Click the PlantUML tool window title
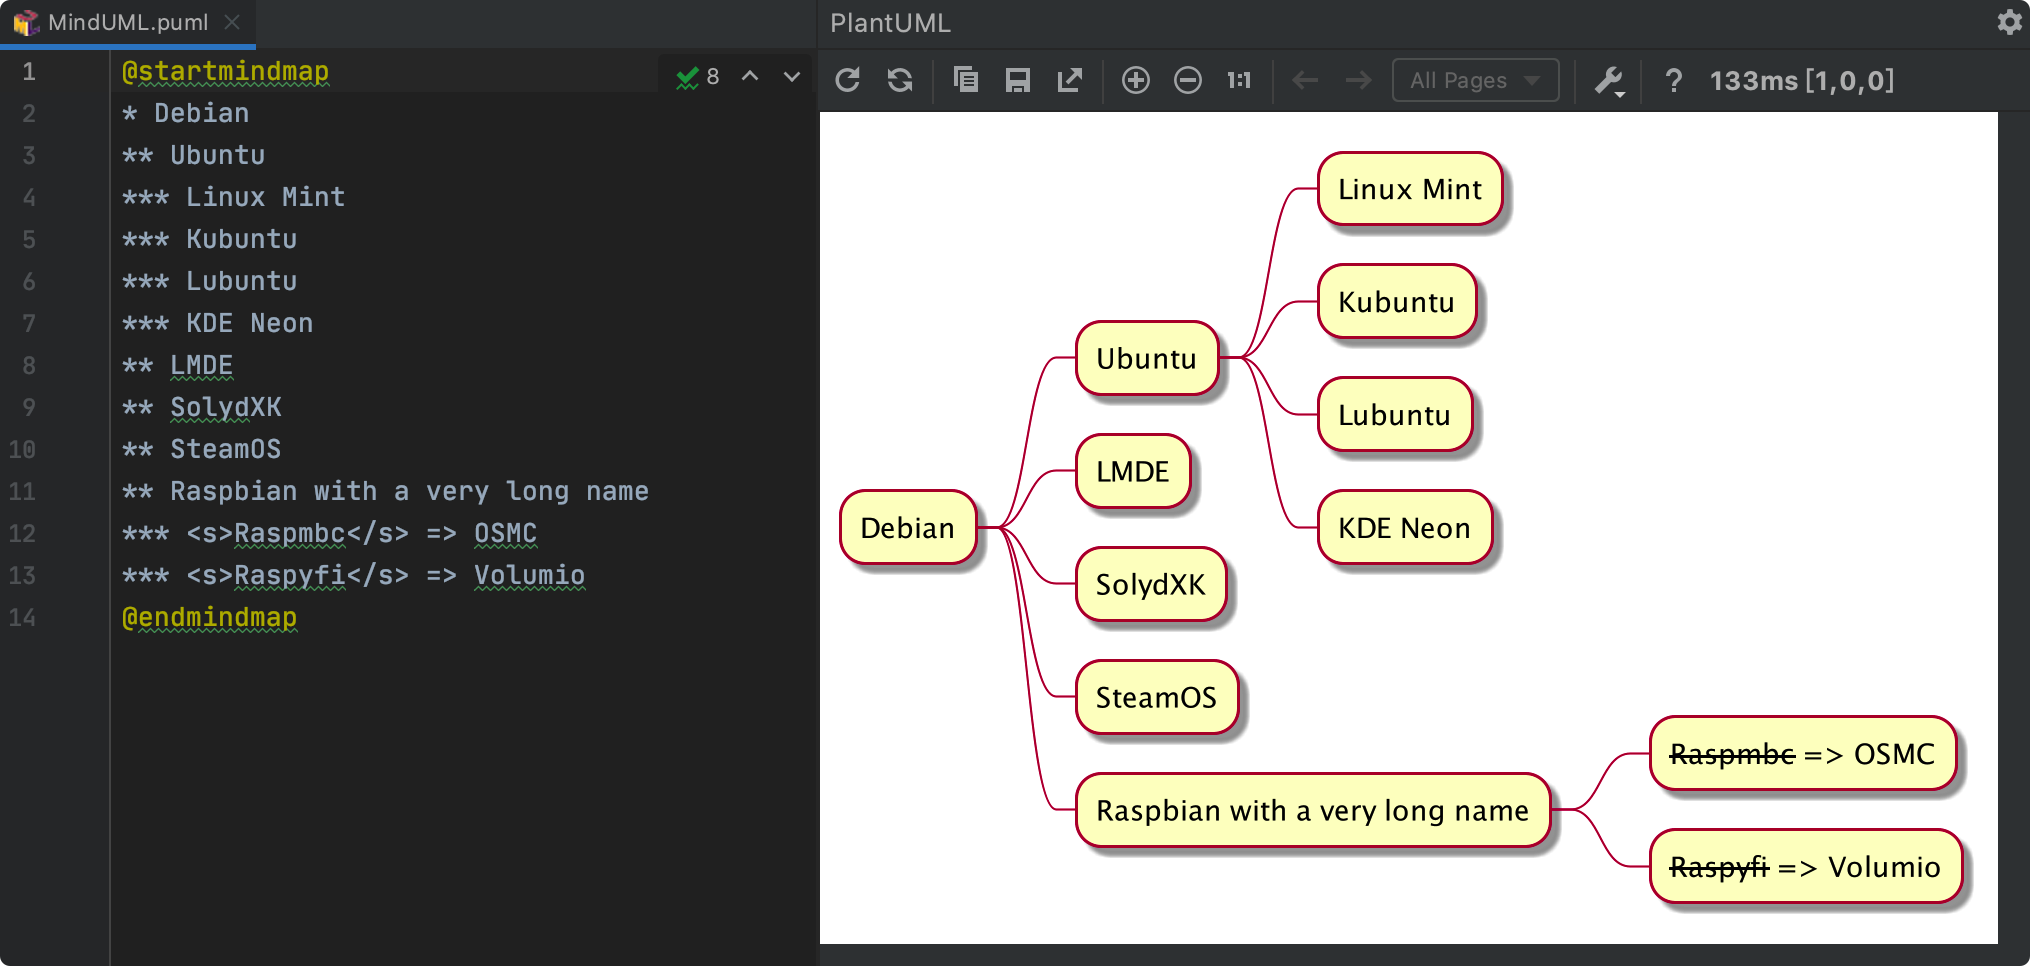Image resolution: width=2030 pixels, height=966 pixels. (x=890, y=22)
